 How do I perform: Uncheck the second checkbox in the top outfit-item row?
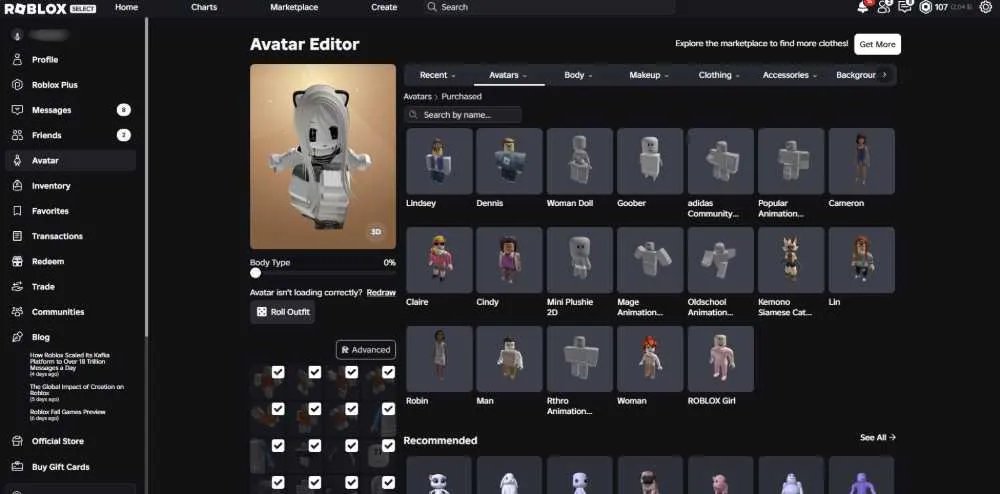pos(315,372)
